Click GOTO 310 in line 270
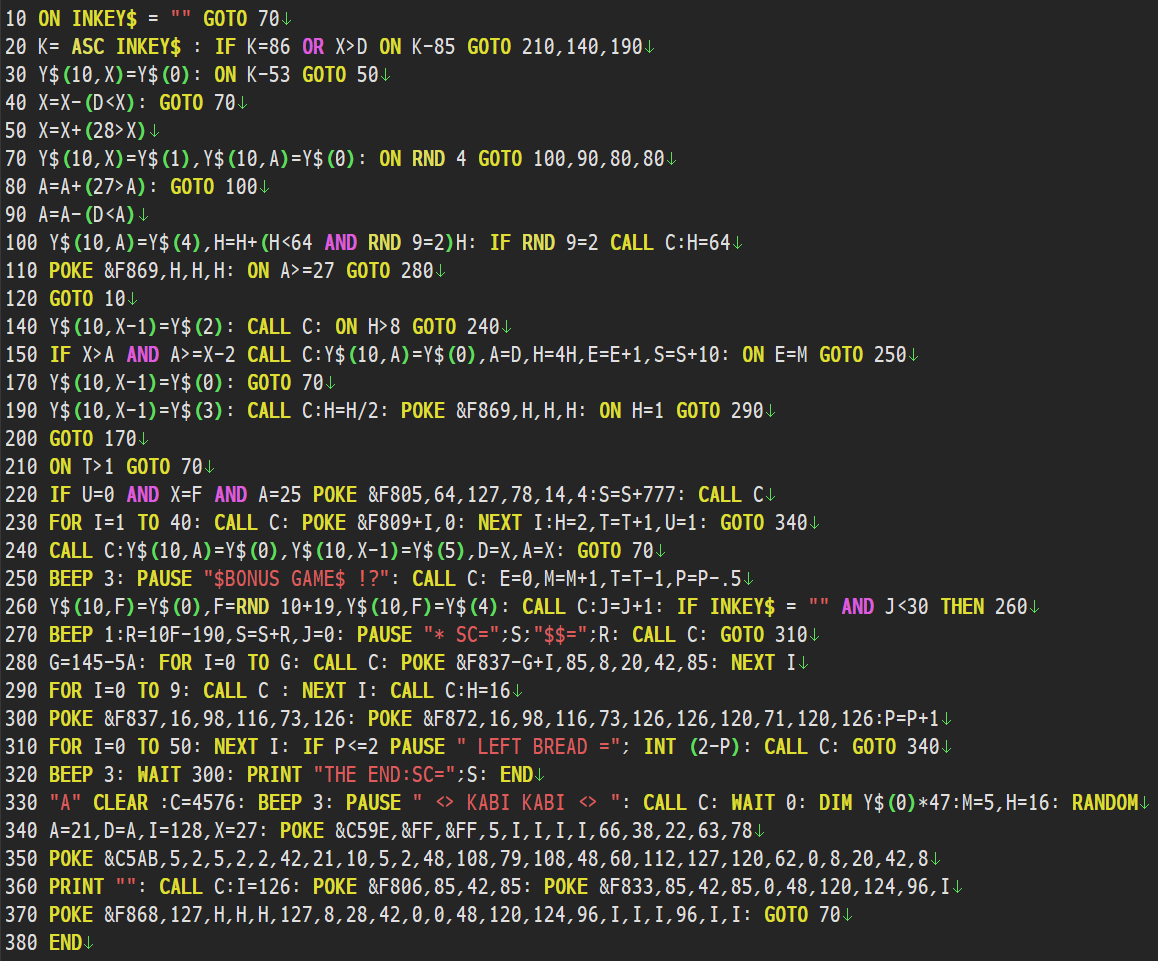Viewport: 1158px width, 961px height. tap(764, 635)
